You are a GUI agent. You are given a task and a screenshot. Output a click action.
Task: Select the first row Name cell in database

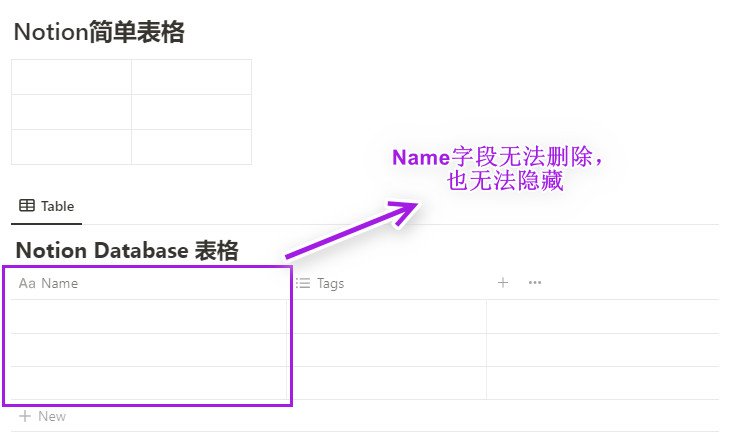(149, 317)
